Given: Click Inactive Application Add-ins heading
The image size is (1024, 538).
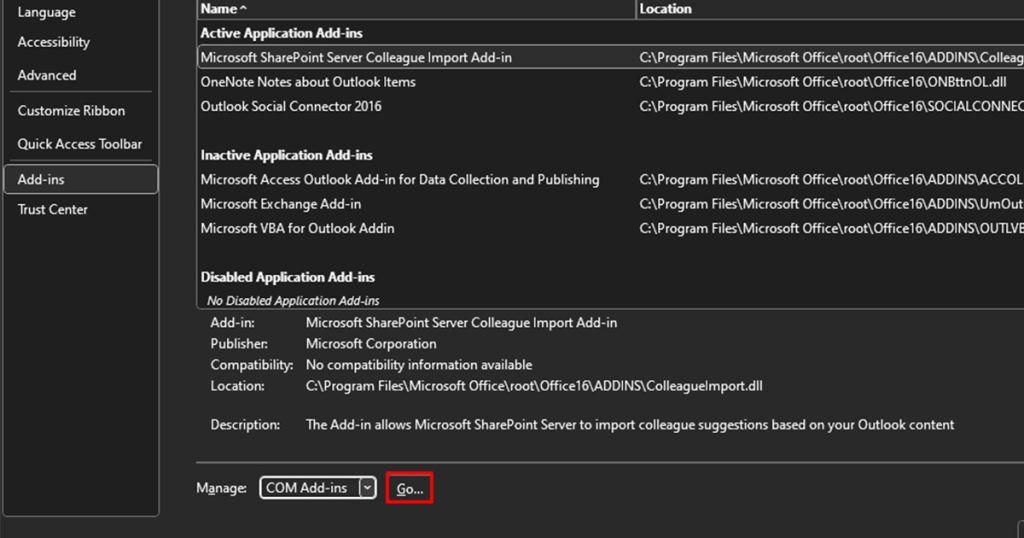Looking at the screenshot, I should [287, 155].
